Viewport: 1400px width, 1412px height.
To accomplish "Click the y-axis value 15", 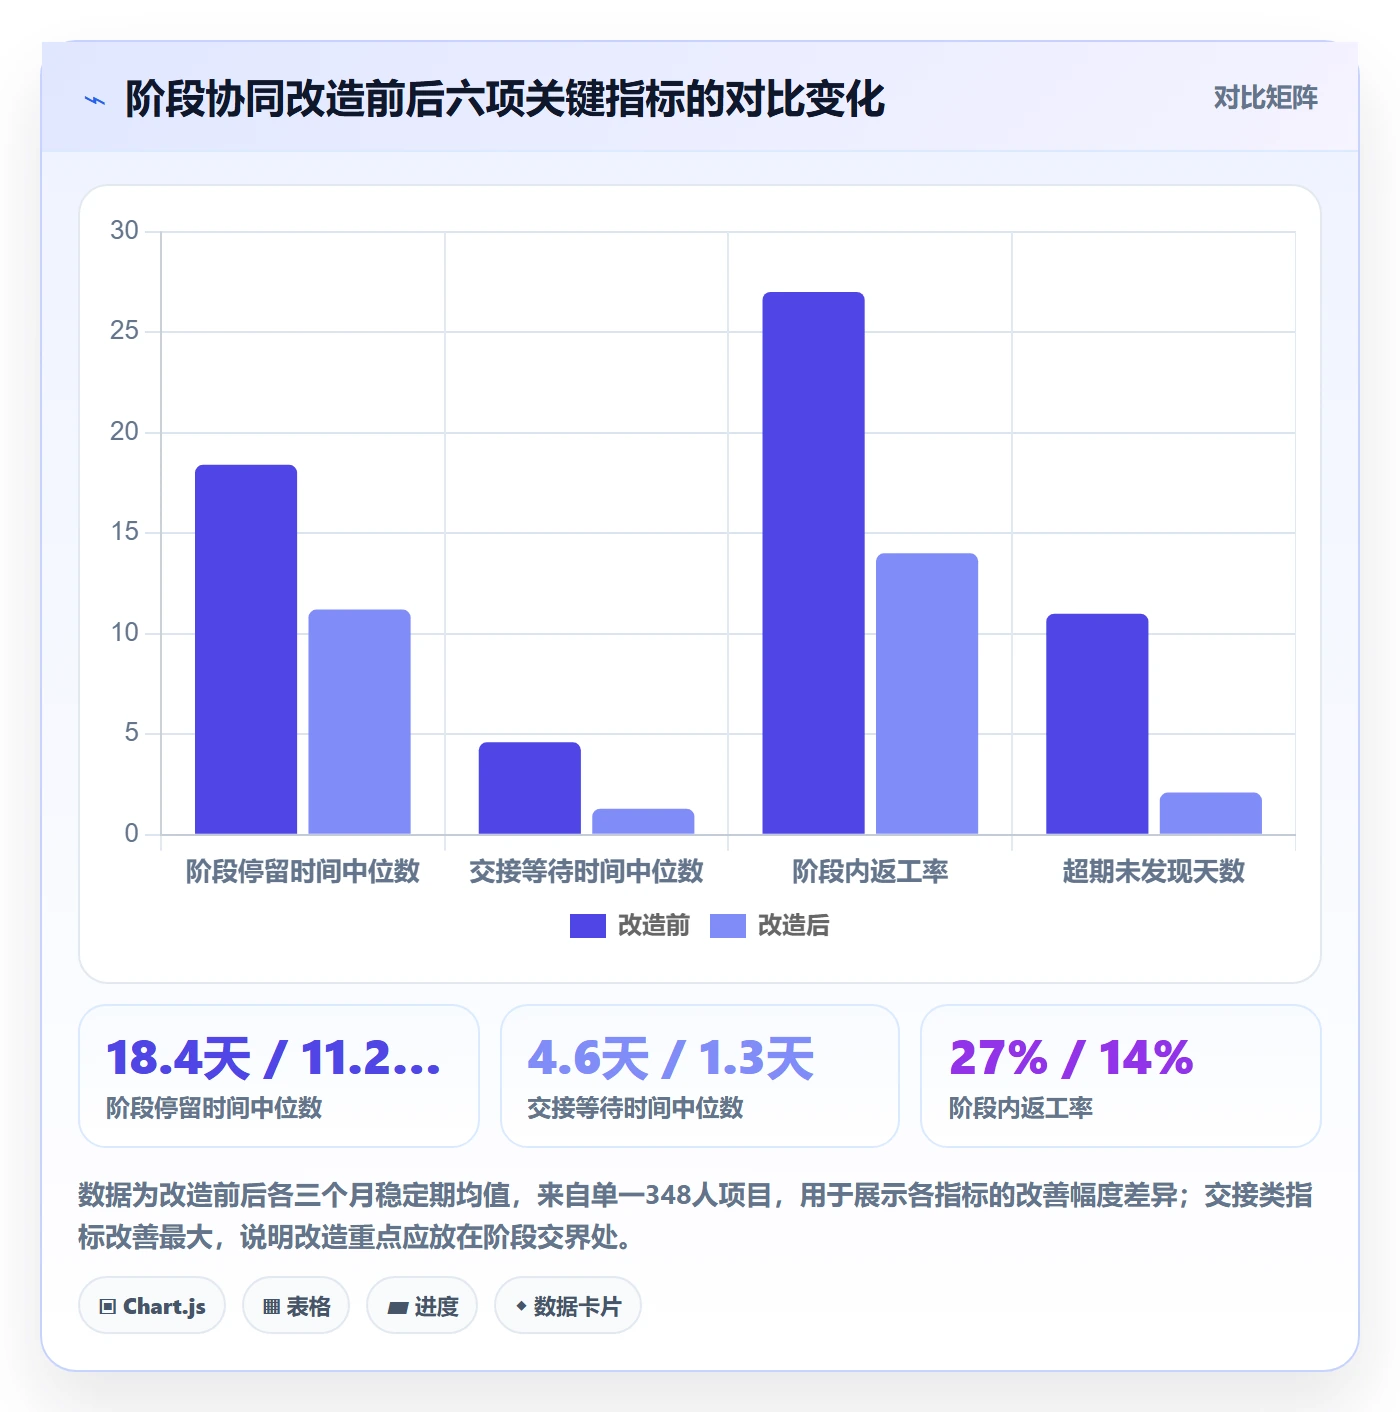I will pos(124,532).
